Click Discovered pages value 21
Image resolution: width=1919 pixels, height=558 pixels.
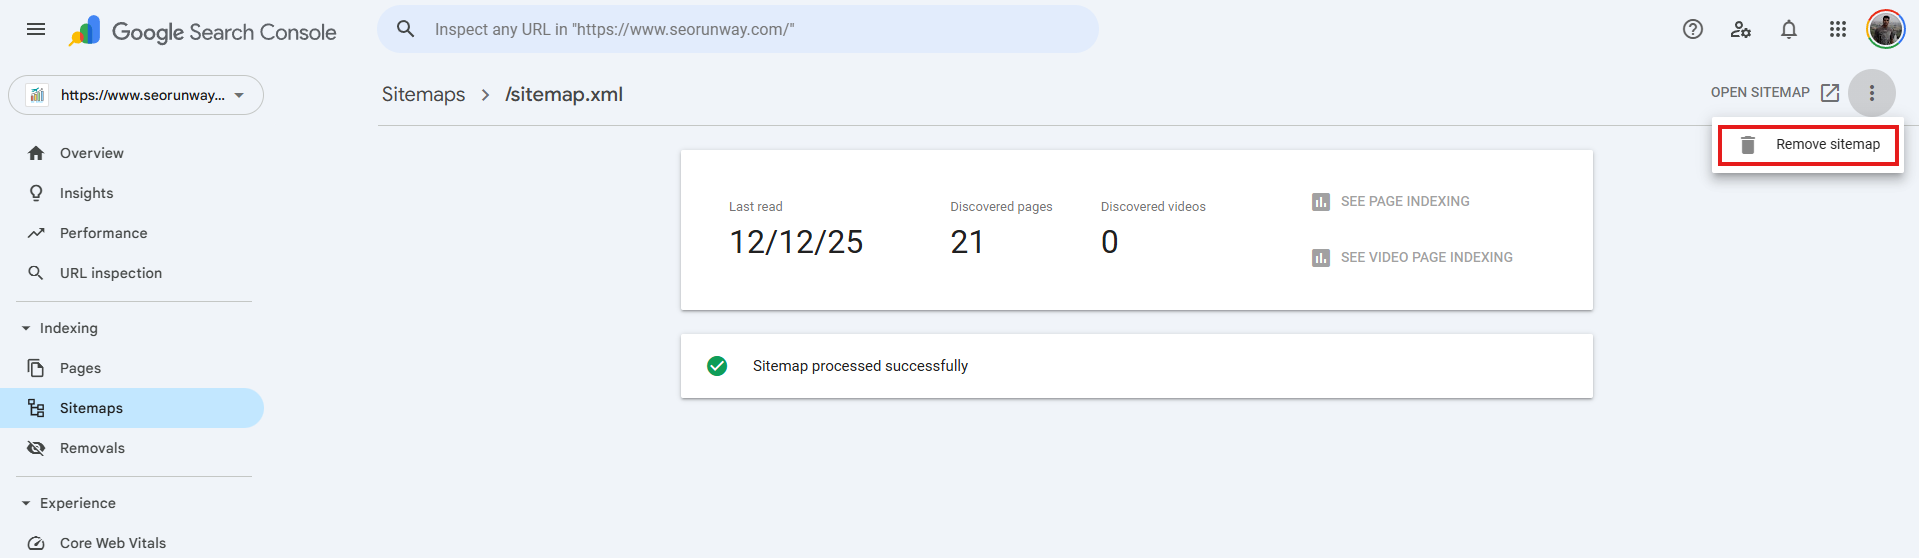pyautogui.click(x=967, y=242)
